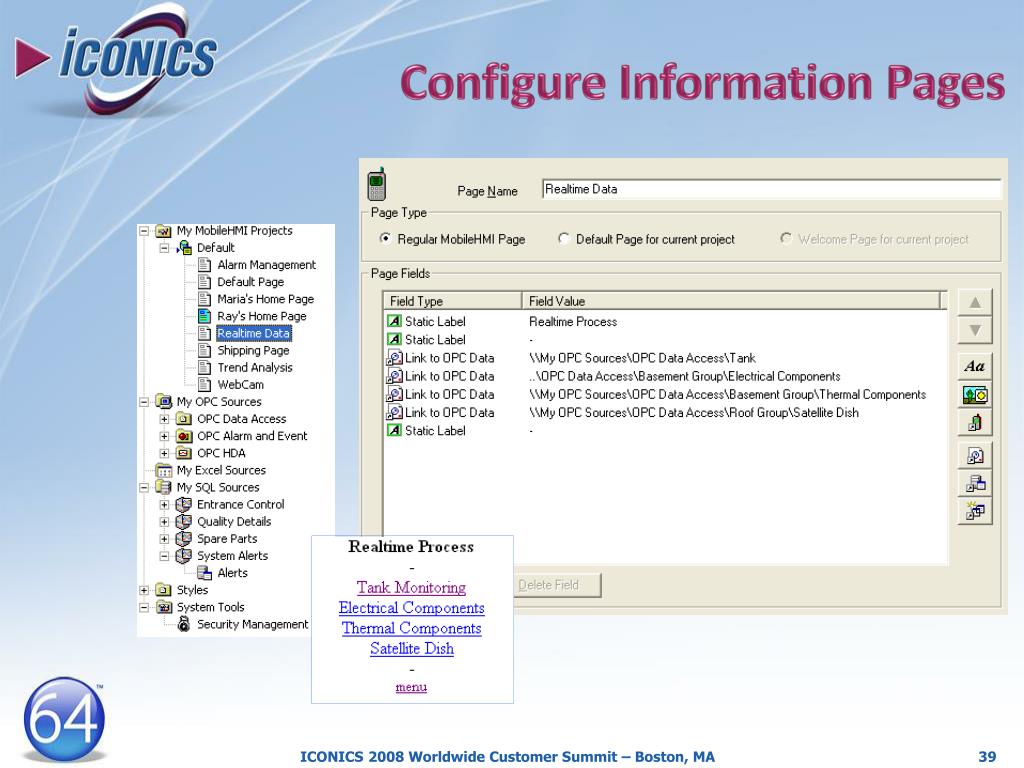Click the icon of the Tank Link to OPC Data row
This screenshot has width=1024, height=768.
(x=394, y=358)
